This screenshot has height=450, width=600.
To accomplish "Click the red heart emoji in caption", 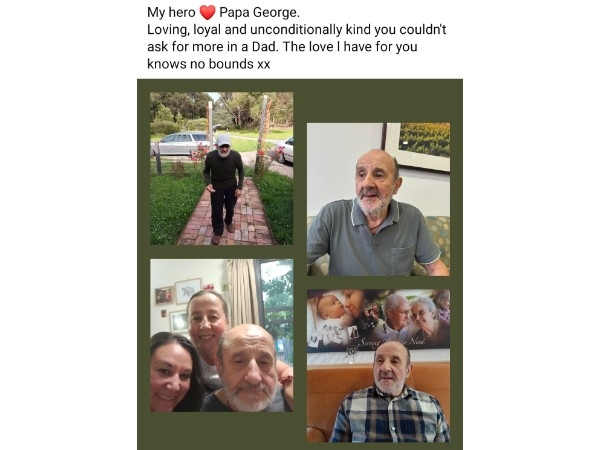I will (207, 13).
